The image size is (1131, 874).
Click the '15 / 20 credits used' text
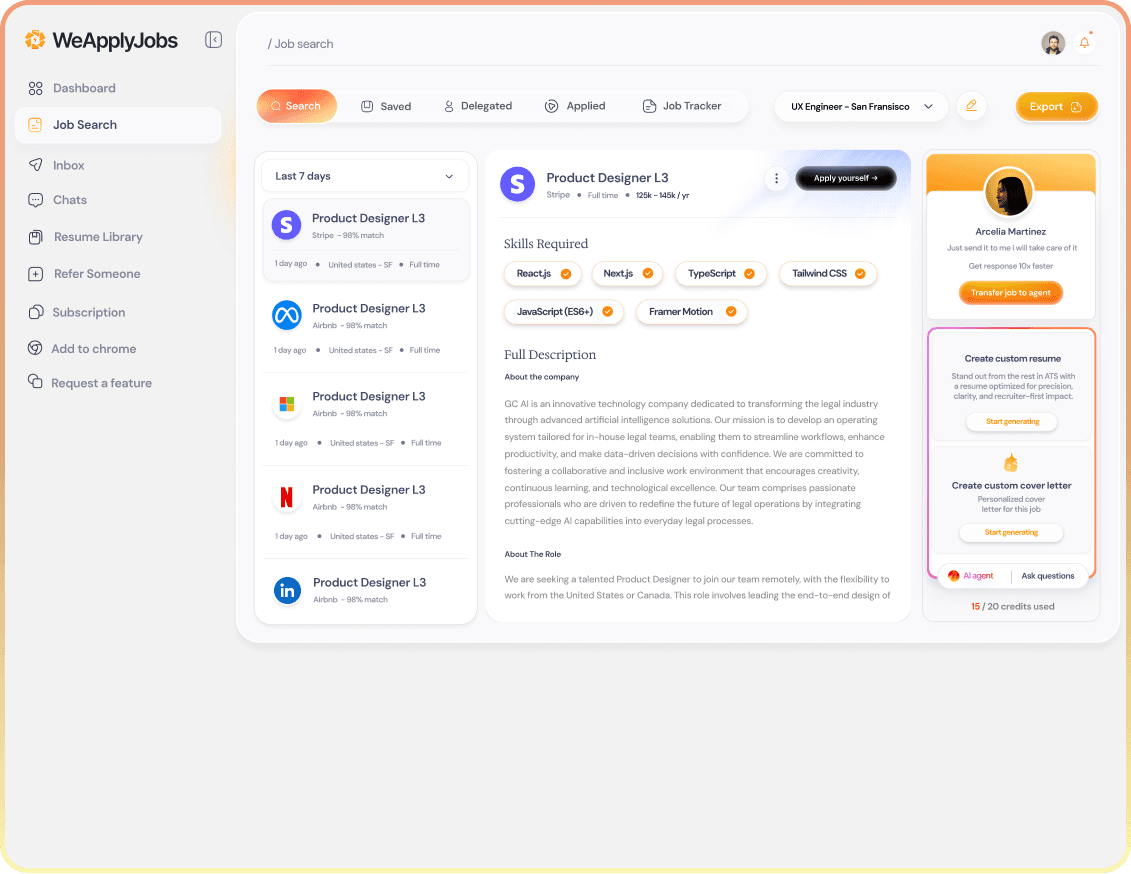(1012, 606)
